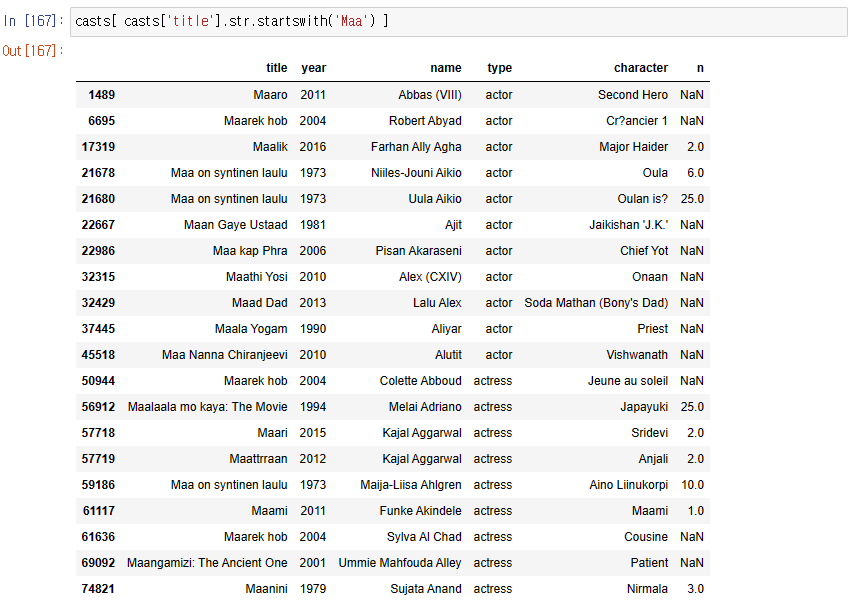Click the character cell 'Japayuki'
Screen dimensions: 852x605
(644, 407)
